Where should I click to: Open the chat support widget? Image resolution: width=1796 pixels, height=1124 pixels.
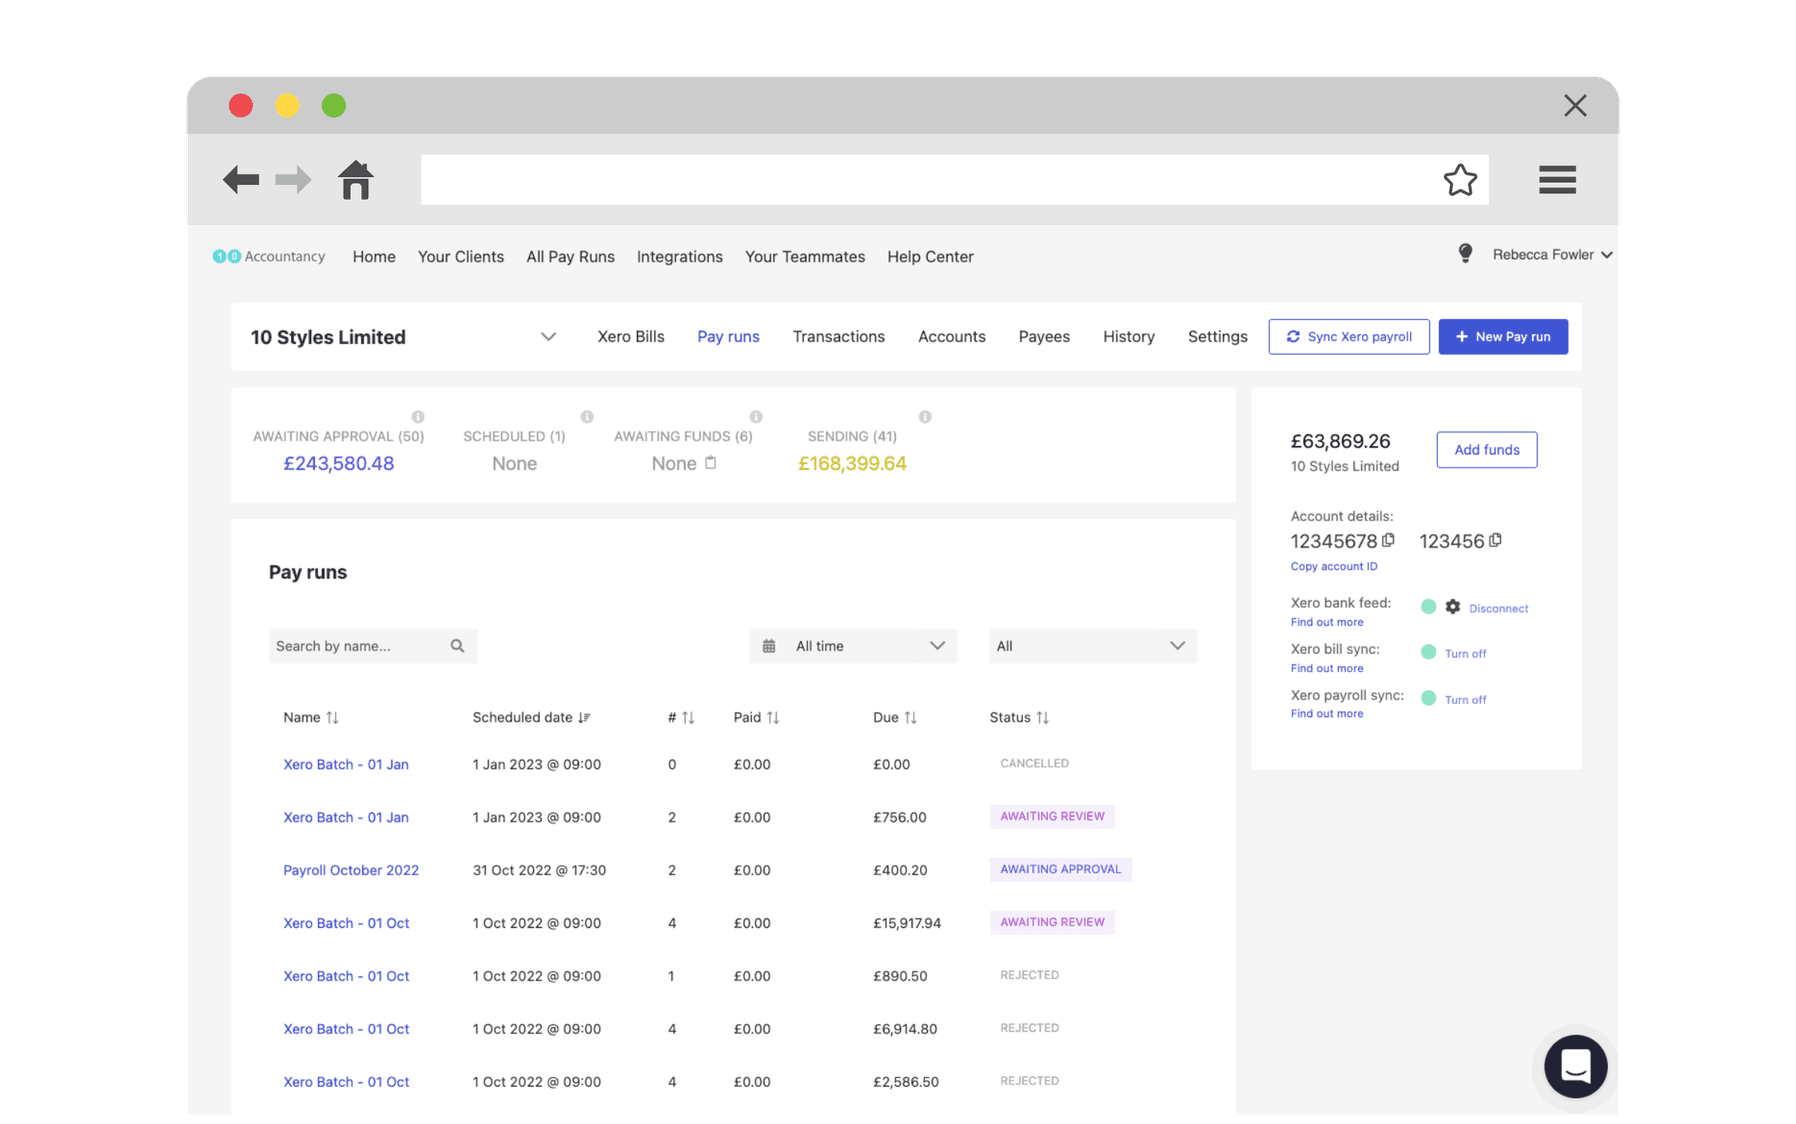tap(1575, 1066)
